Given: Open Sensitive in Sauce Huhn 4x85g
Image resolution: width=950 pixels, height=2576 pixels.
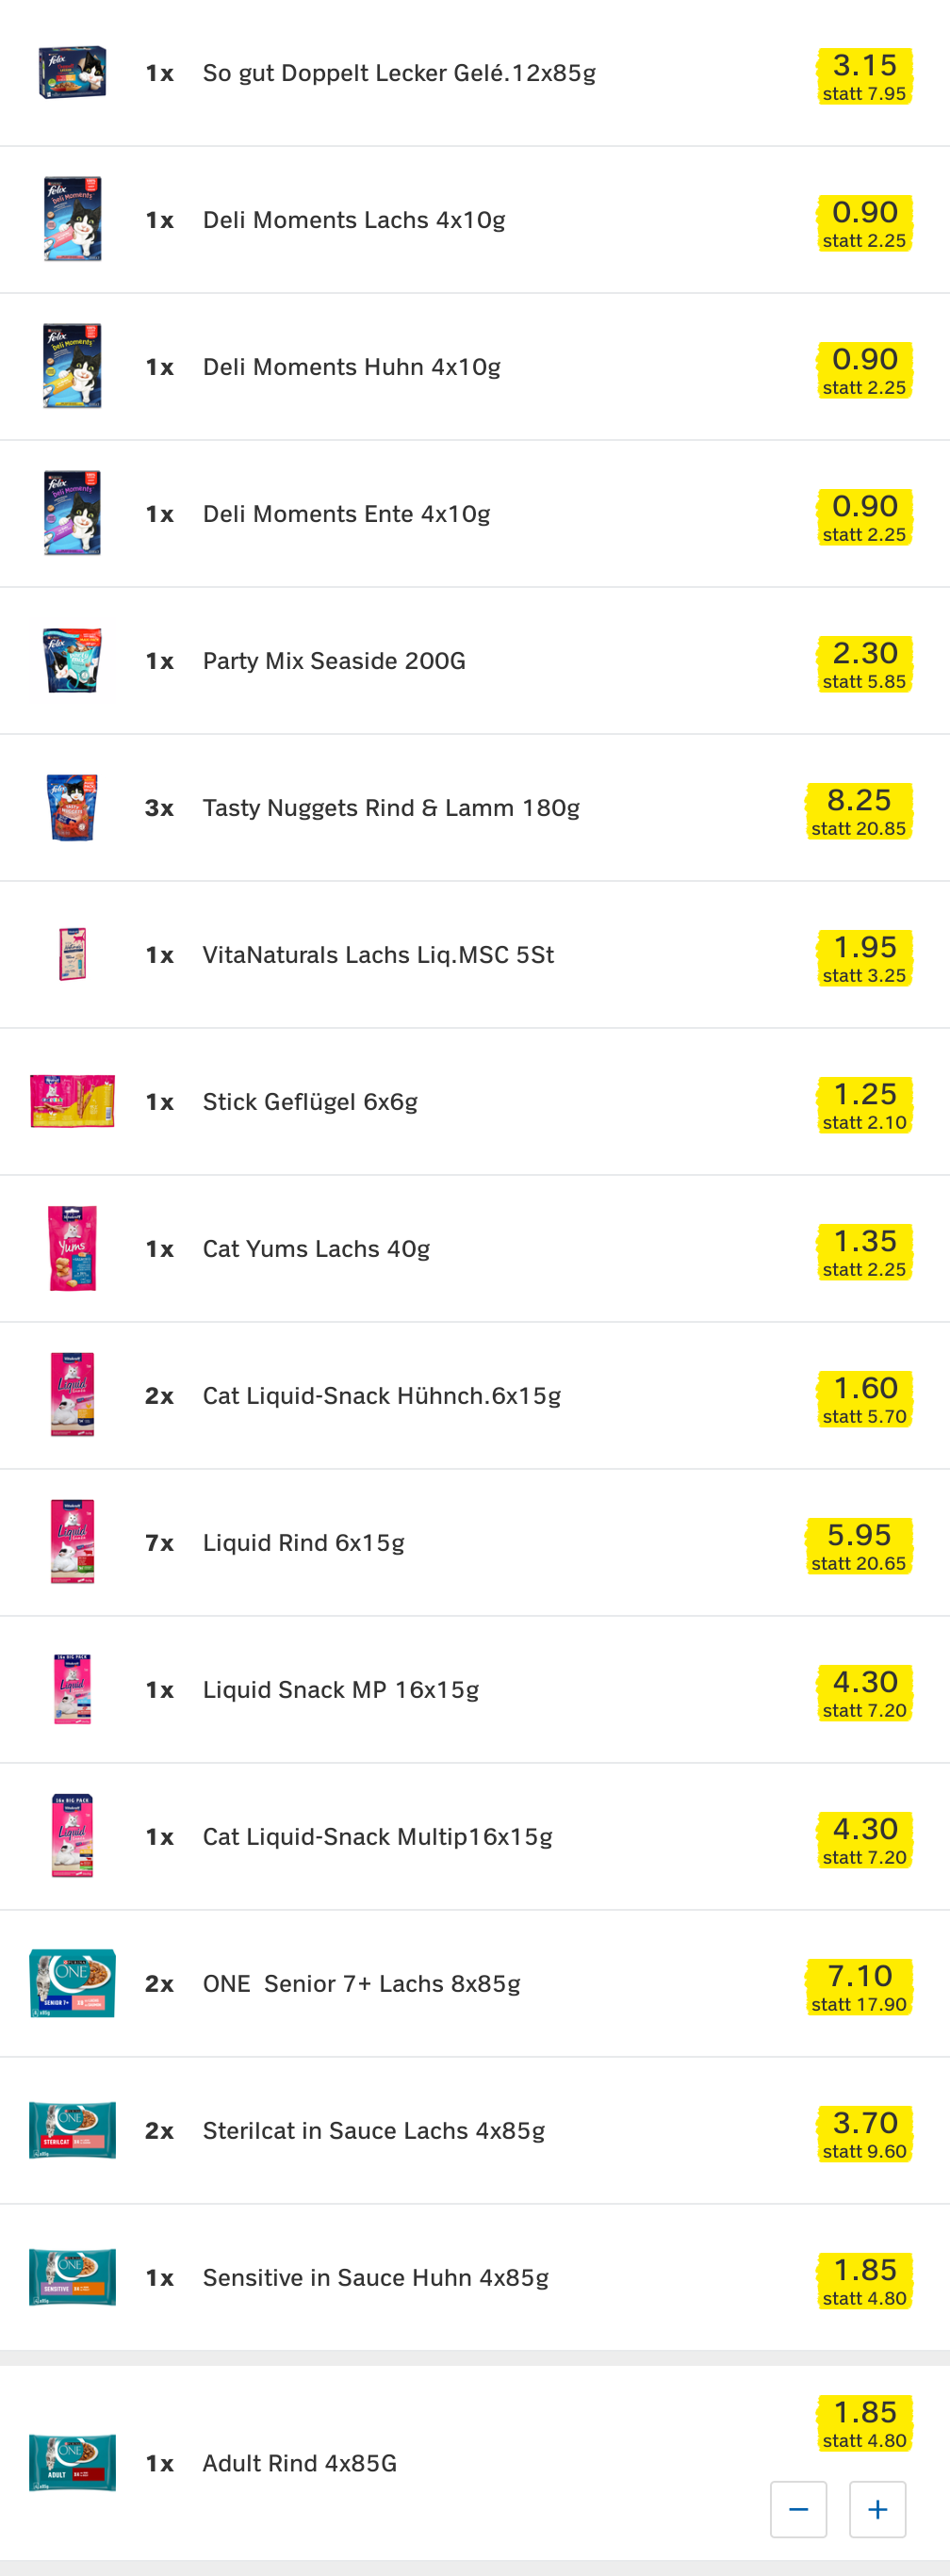Looking at the screenshot, I should (x=375, y=2278).
